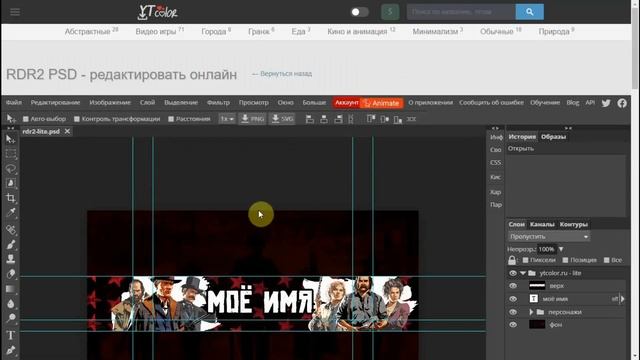Enable the Контроль трансформации checkbox
The width and height of the screenshot is (640, 360).
point(77,119)
